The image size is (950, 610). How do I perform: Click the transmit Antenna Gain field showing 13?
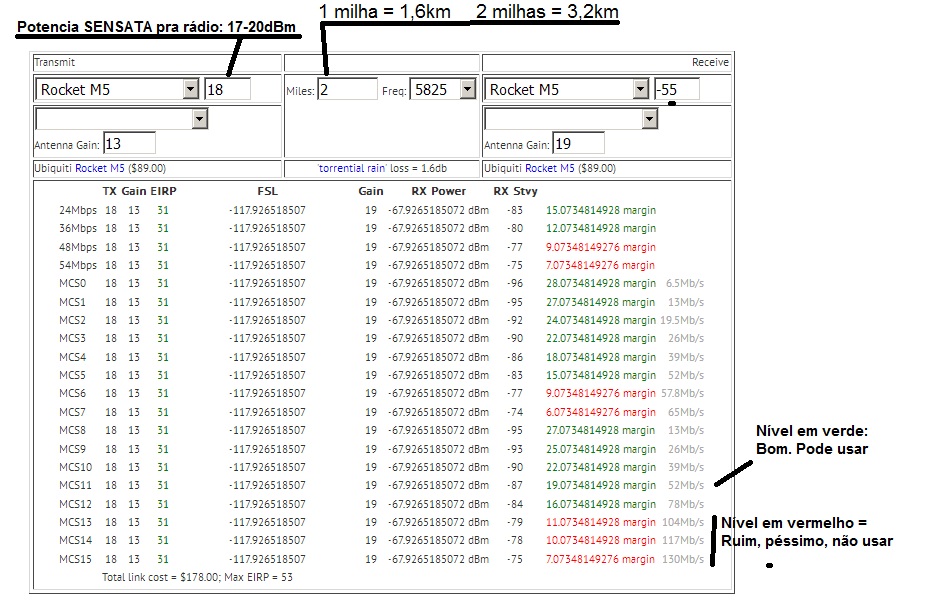pos(129,144)
